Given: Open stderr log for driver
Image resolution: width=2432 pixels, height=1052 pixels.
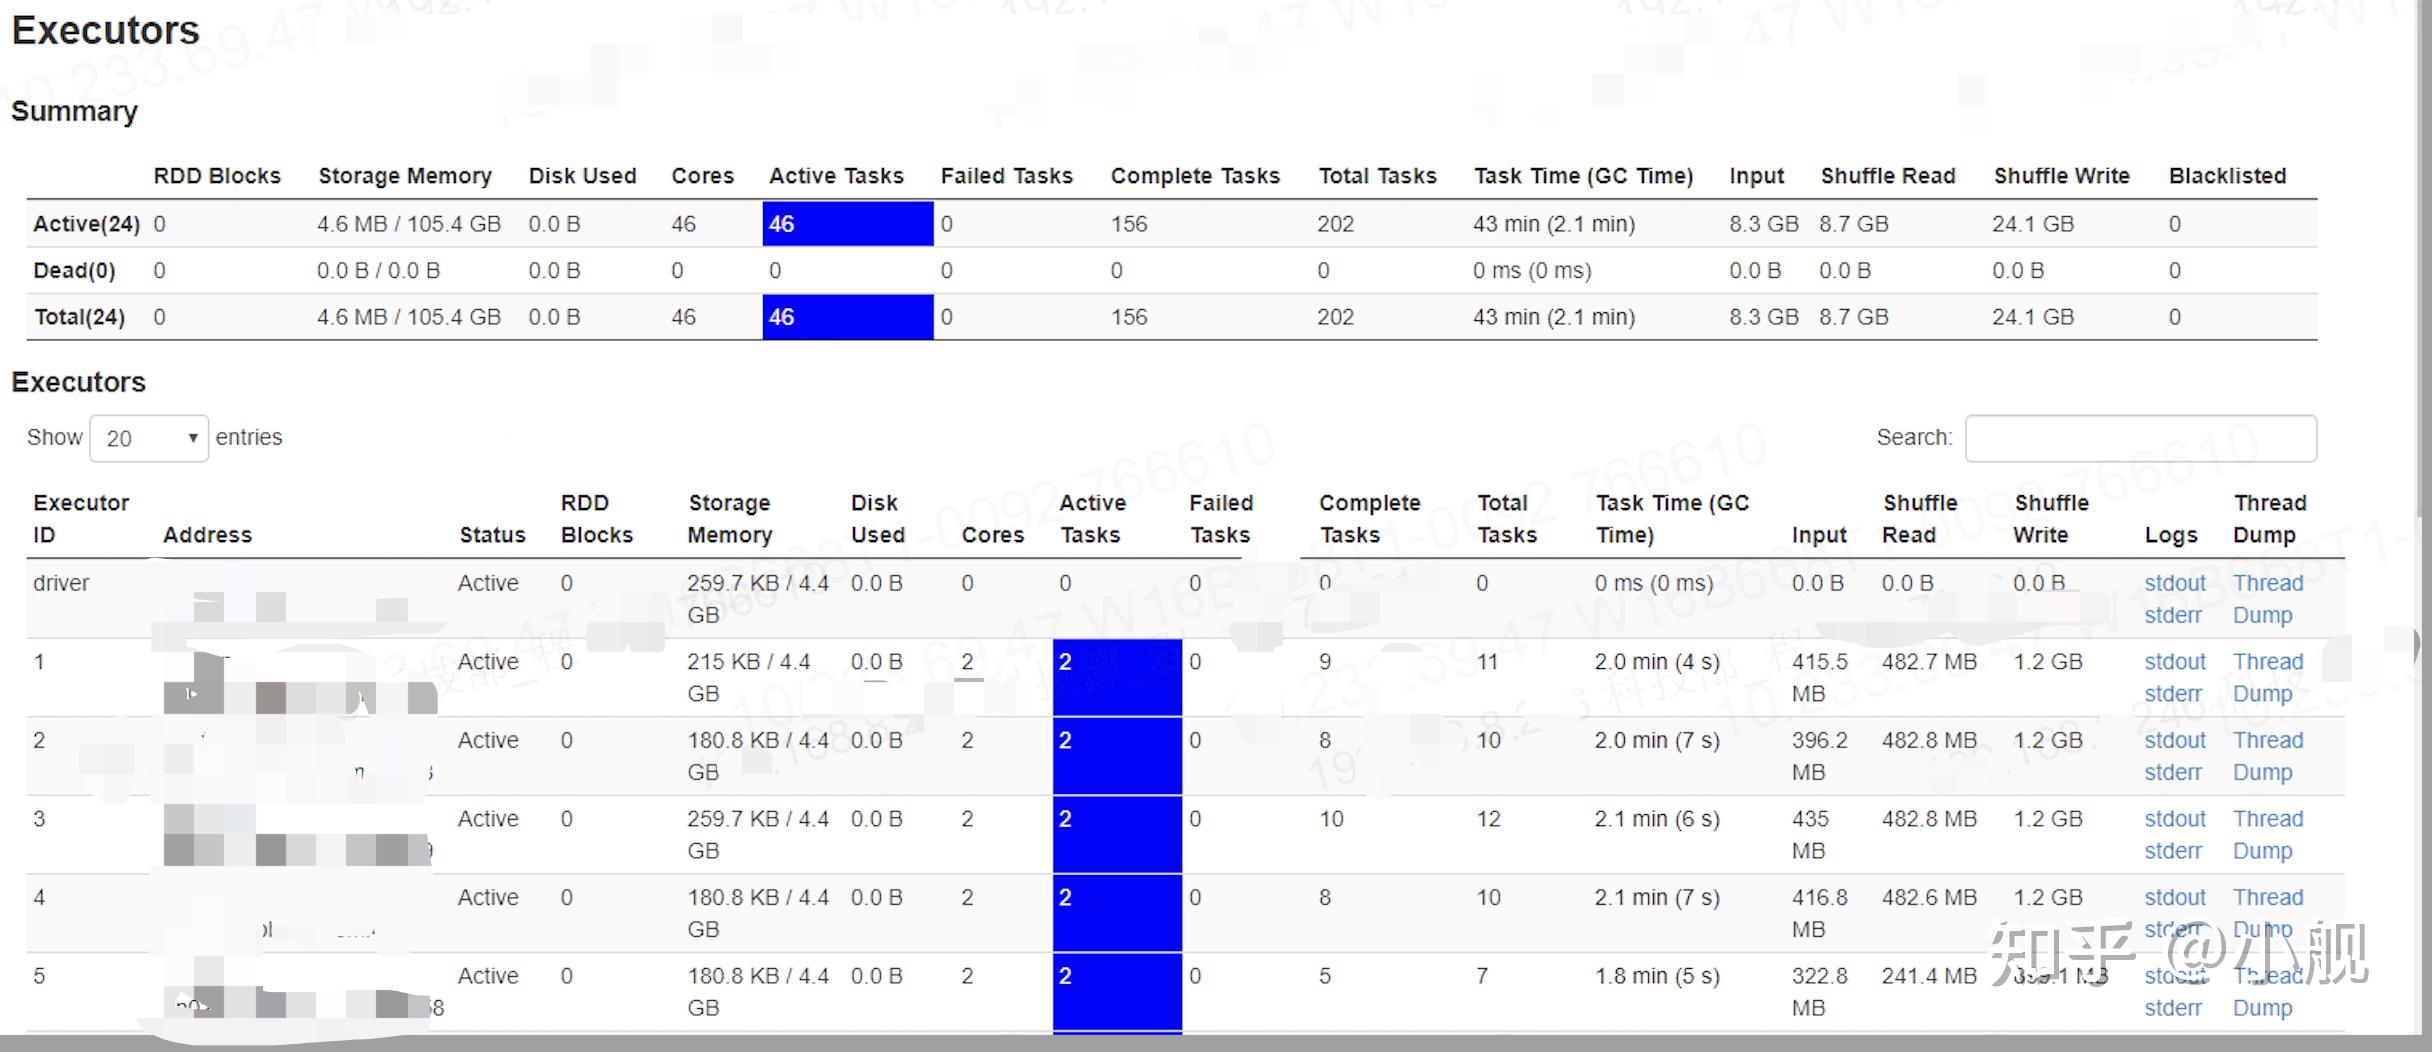Looking at the screenshot, I should [2172, 615].
